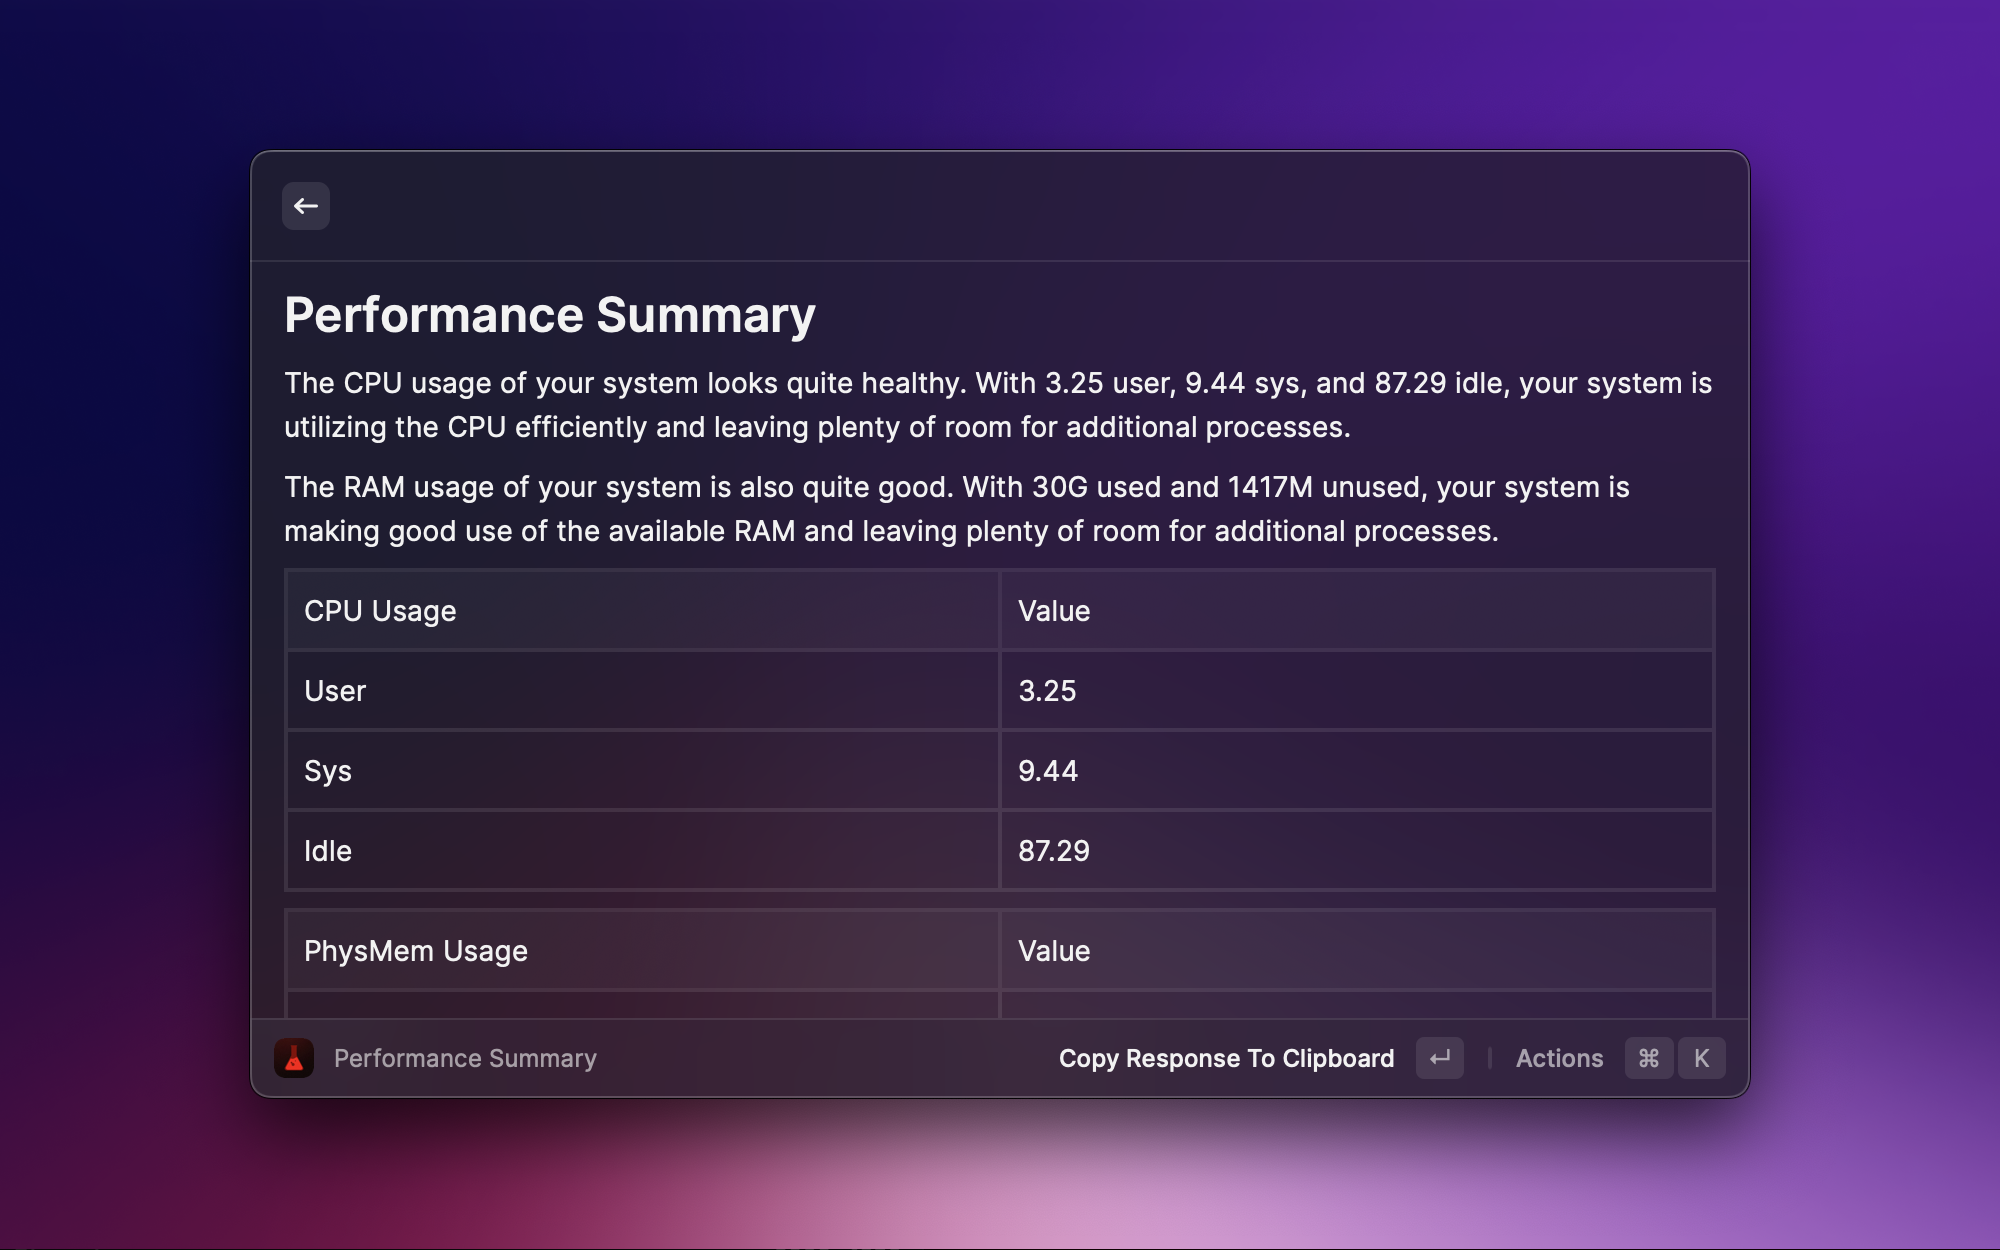
Task: Click the CPU usage summary paragraph
Action: click(997, 405)
